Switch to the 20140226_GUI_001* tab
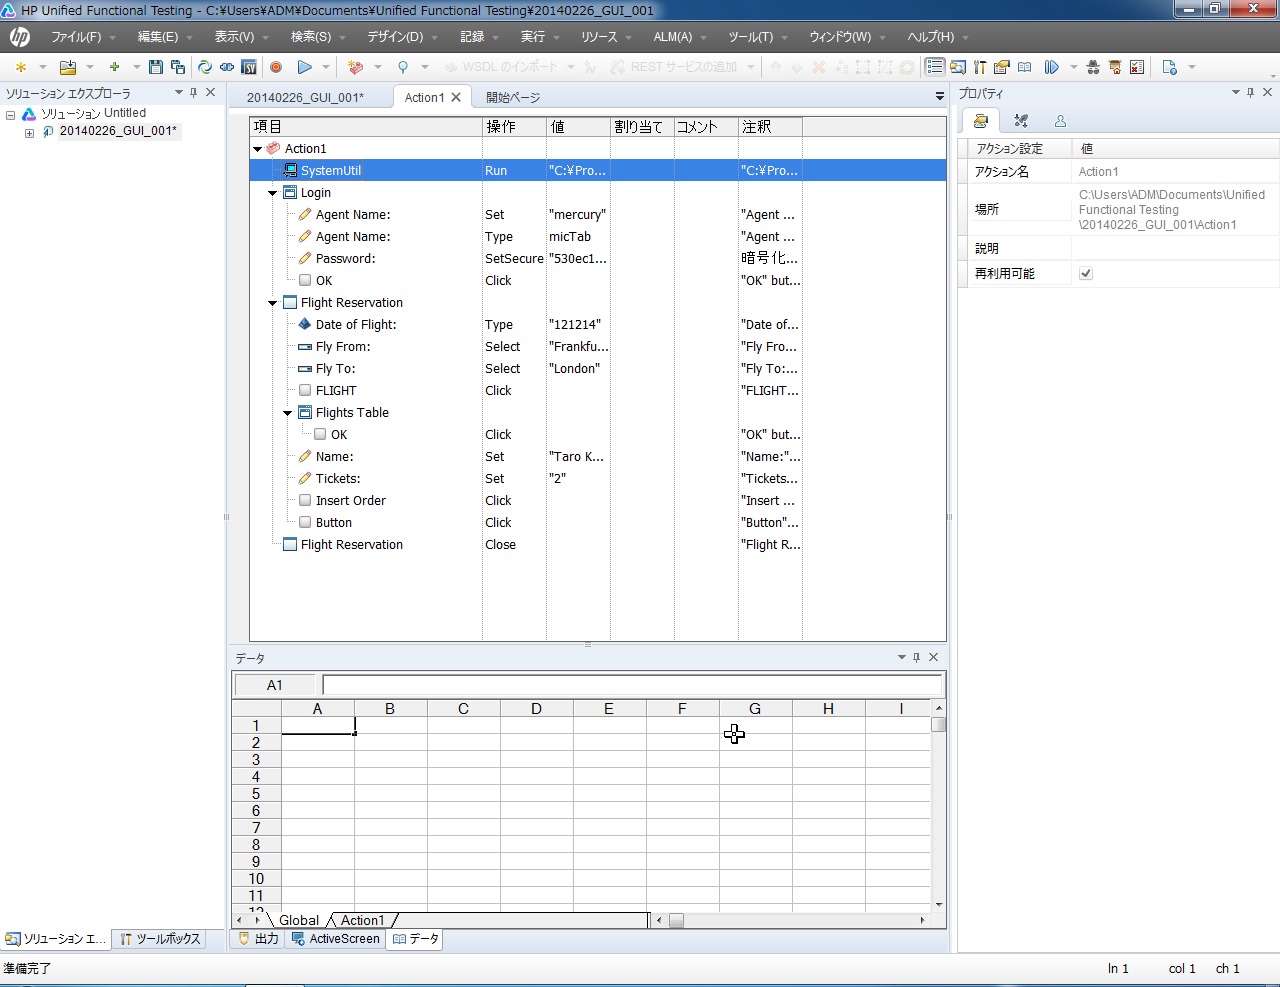1280x987 pixels. [x=306, y=98]
